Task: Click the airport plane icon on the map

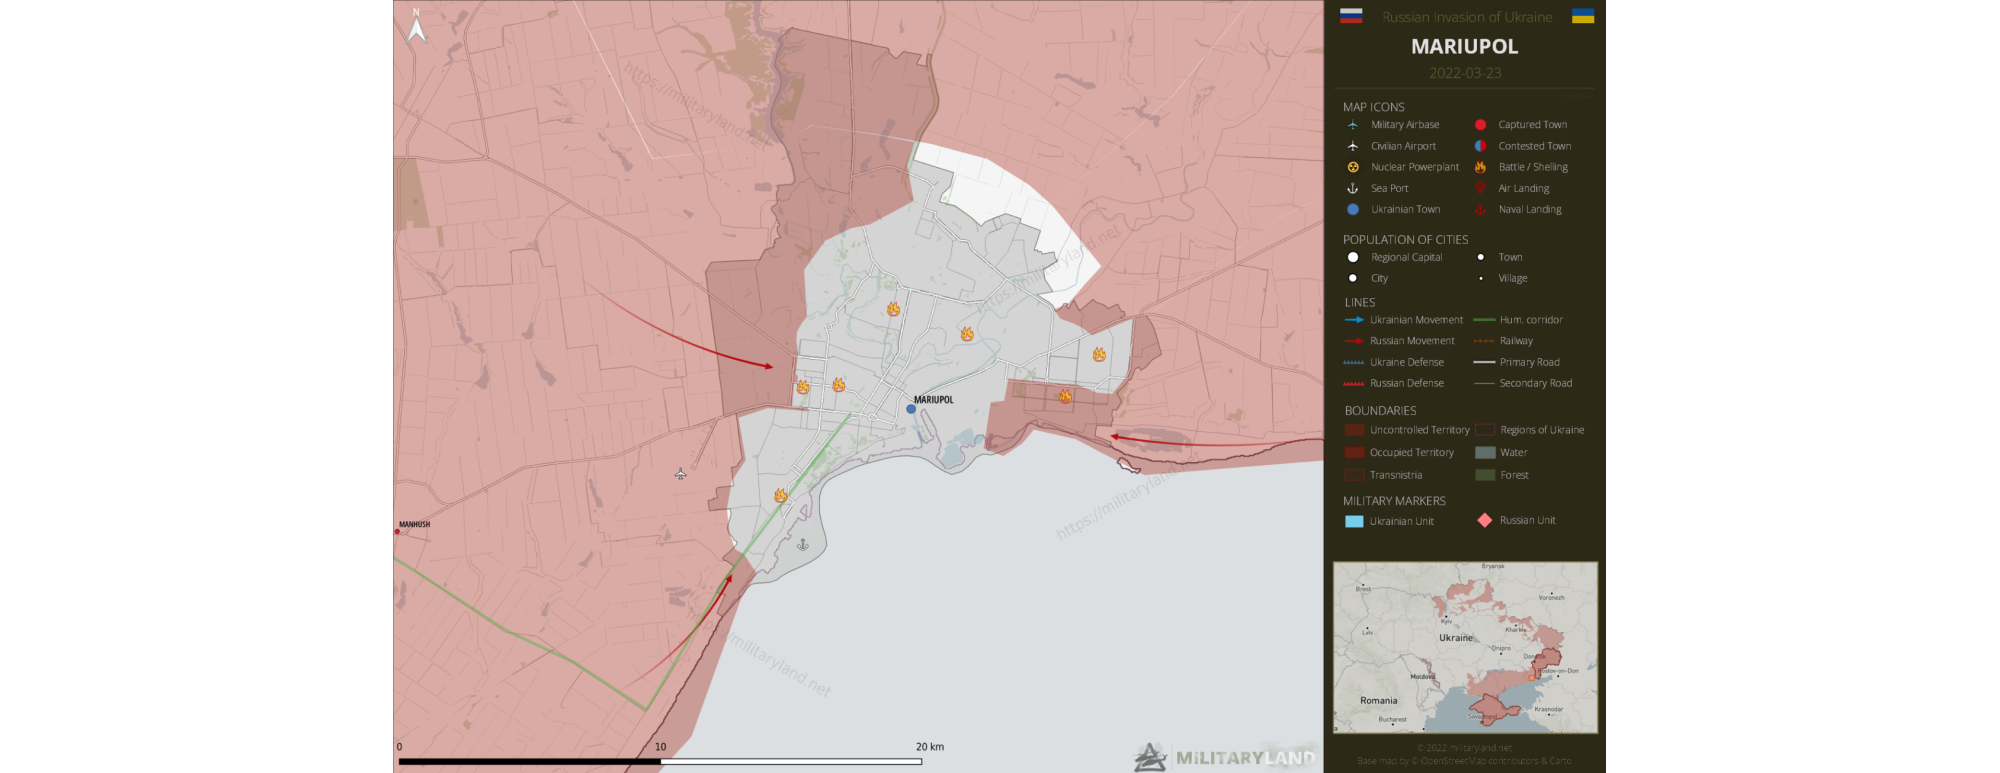Action: pos(680,474)
